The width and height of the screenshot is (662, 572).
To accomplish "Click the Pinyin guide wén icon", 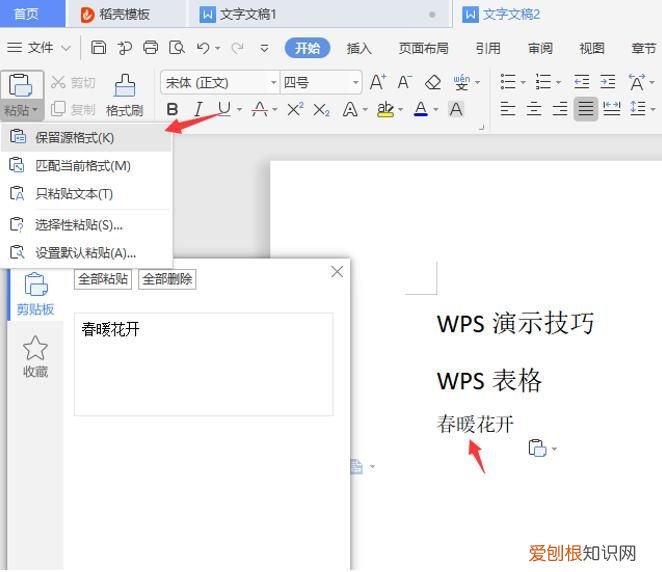I will [x=461, y=82].
